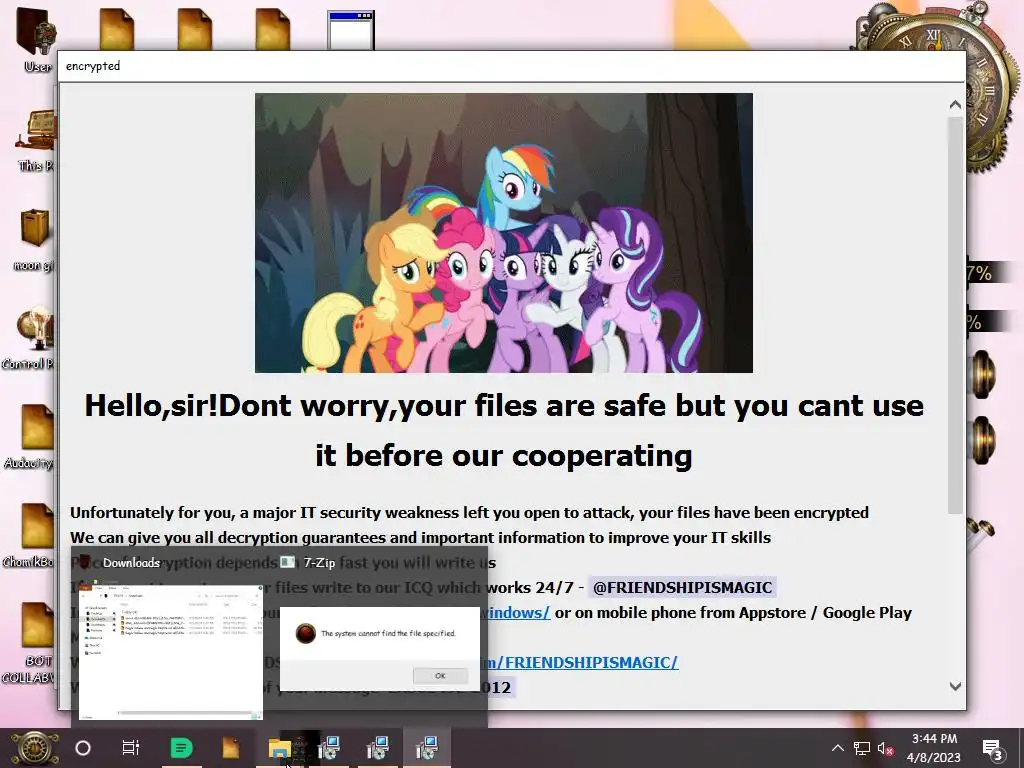Open Task View from the taskbar

pos(131,748)
